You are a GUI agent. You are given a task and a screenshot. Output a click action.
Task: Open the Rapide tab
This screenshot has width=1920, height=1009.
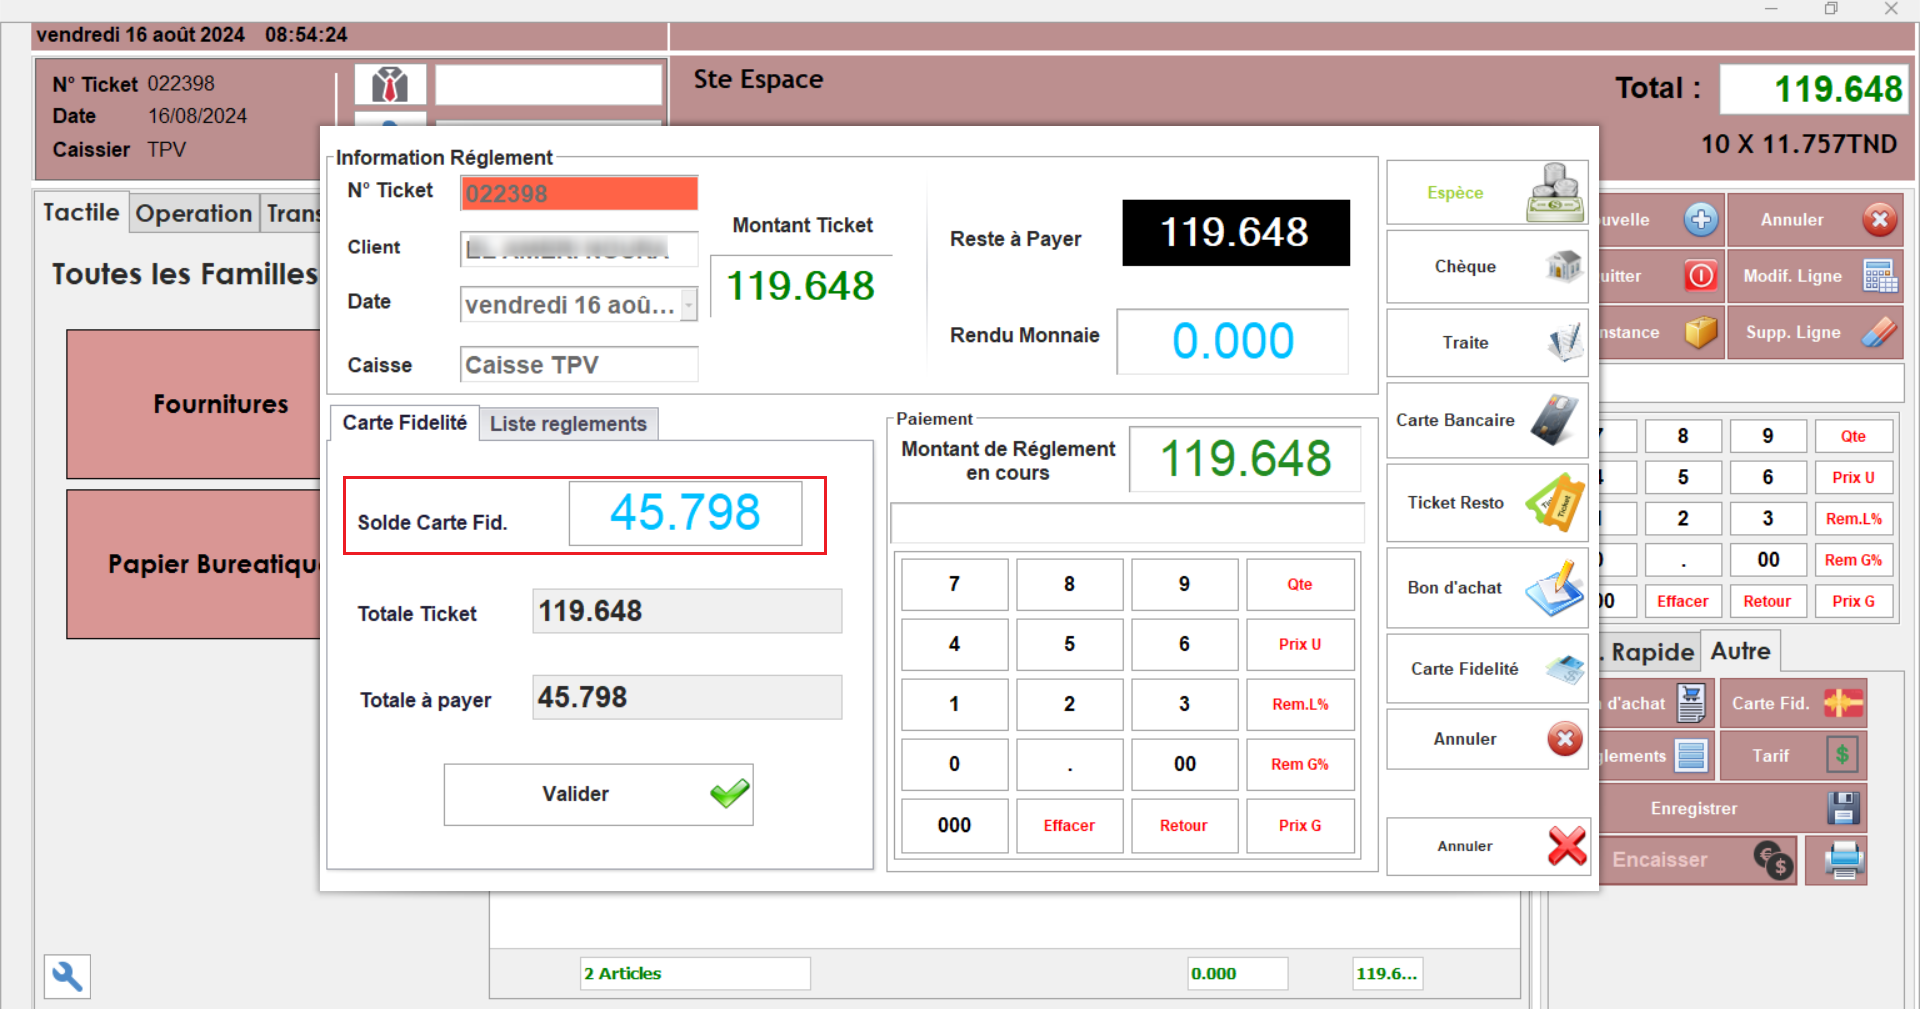pyautogui.click(x=1651, y=652)
